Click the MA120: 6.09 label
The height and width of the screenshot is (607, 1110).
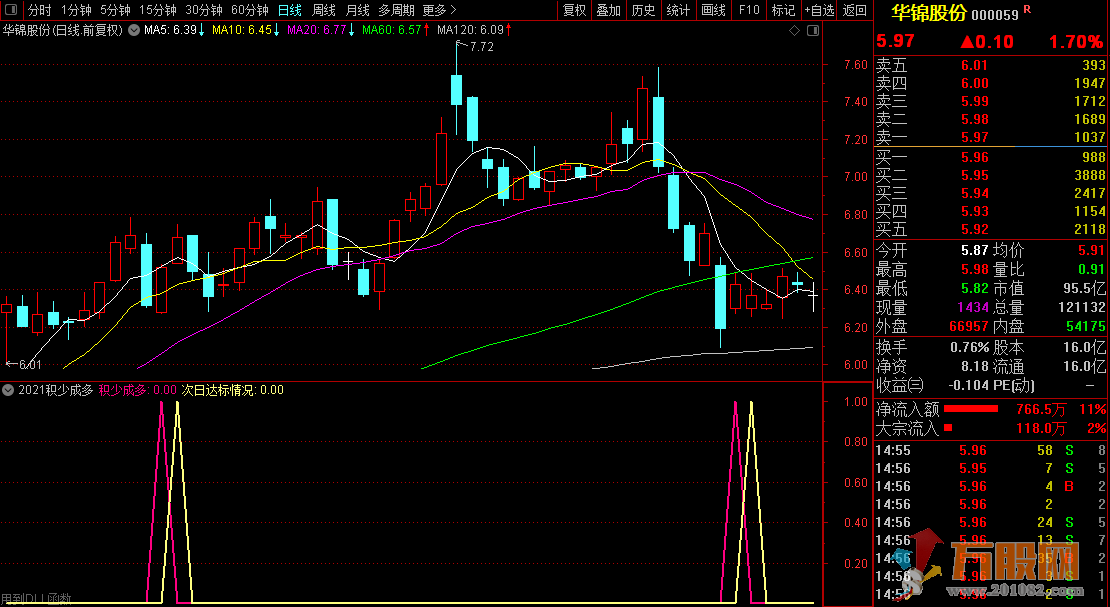point(470,30)
